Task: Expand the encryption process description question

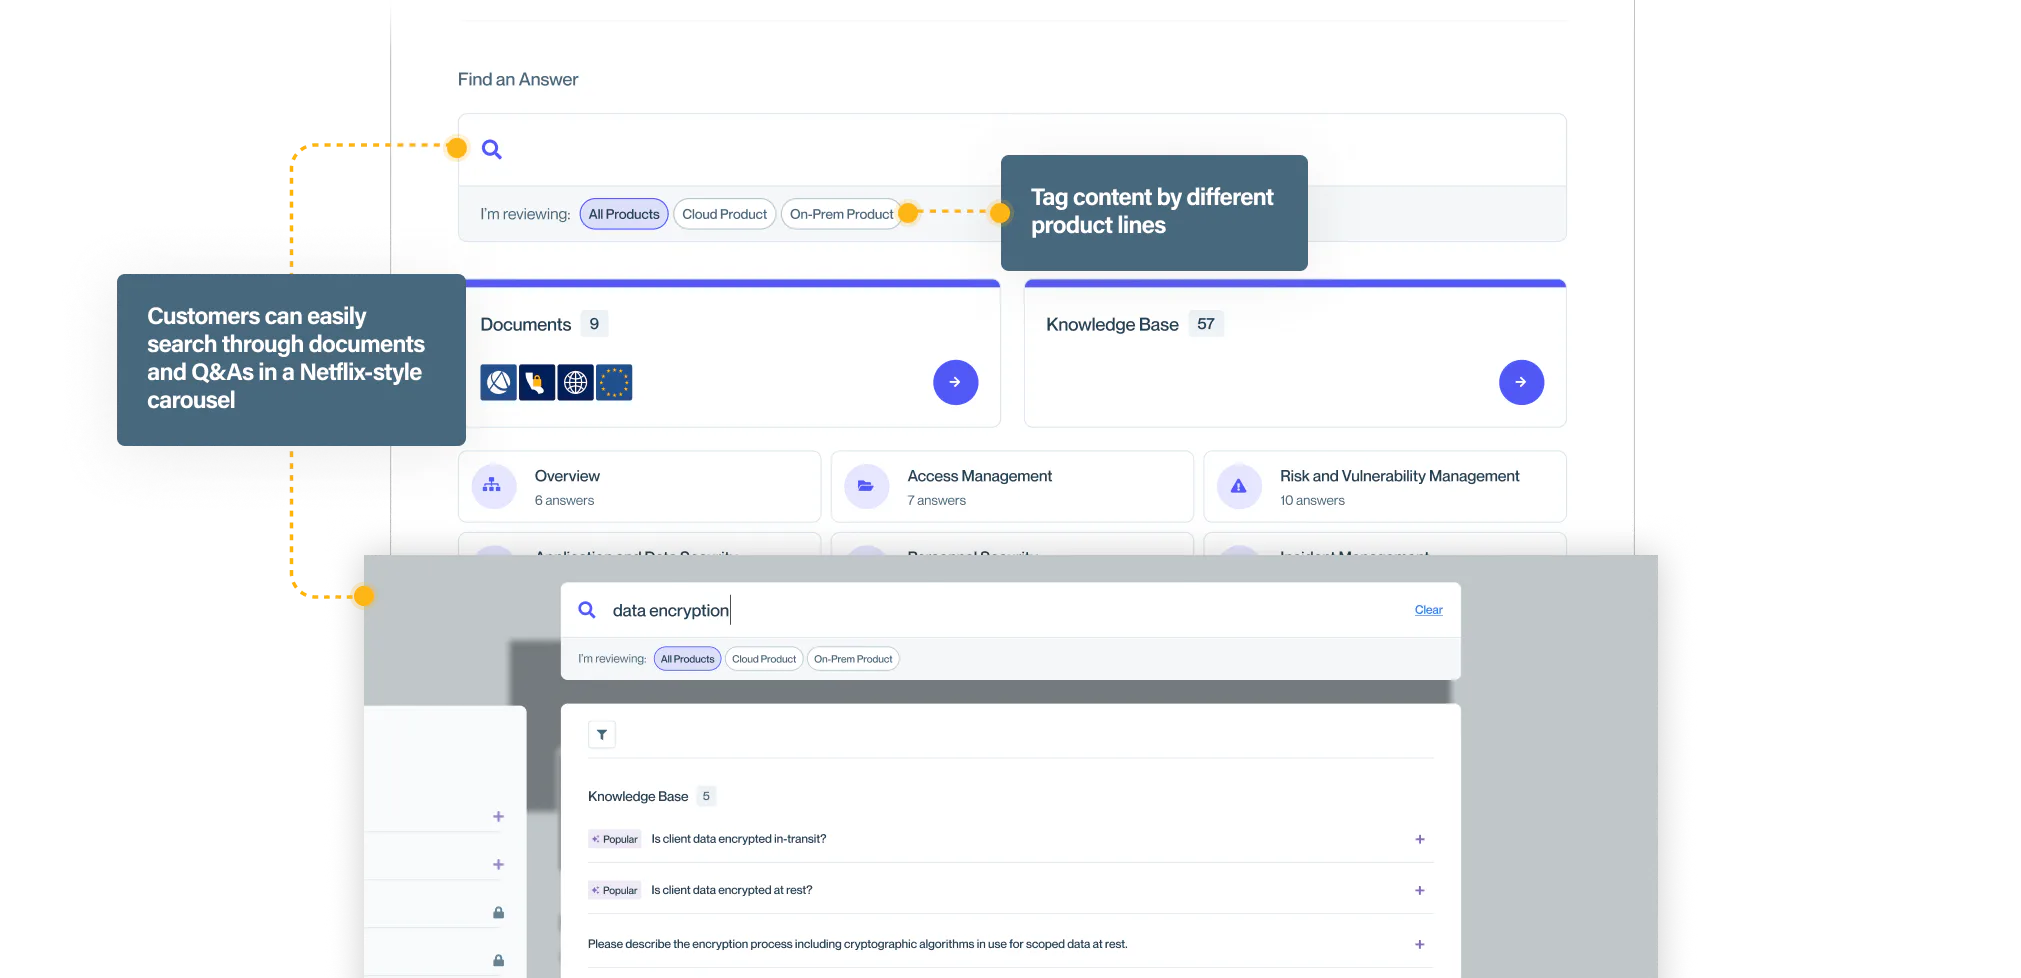Action: pyautogui.click(x=1419, y=945)
